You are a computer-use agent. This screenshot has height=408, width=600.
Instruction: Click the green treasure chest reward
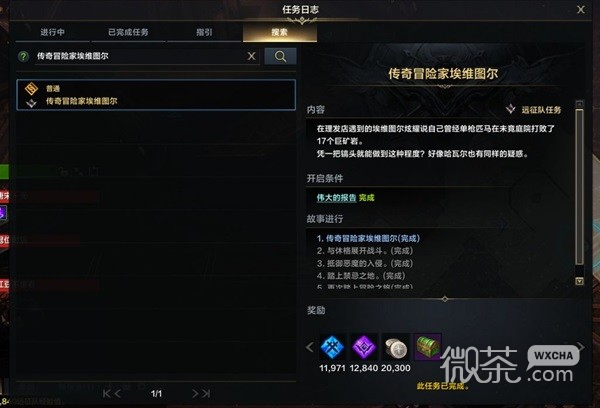pos(427,347)
